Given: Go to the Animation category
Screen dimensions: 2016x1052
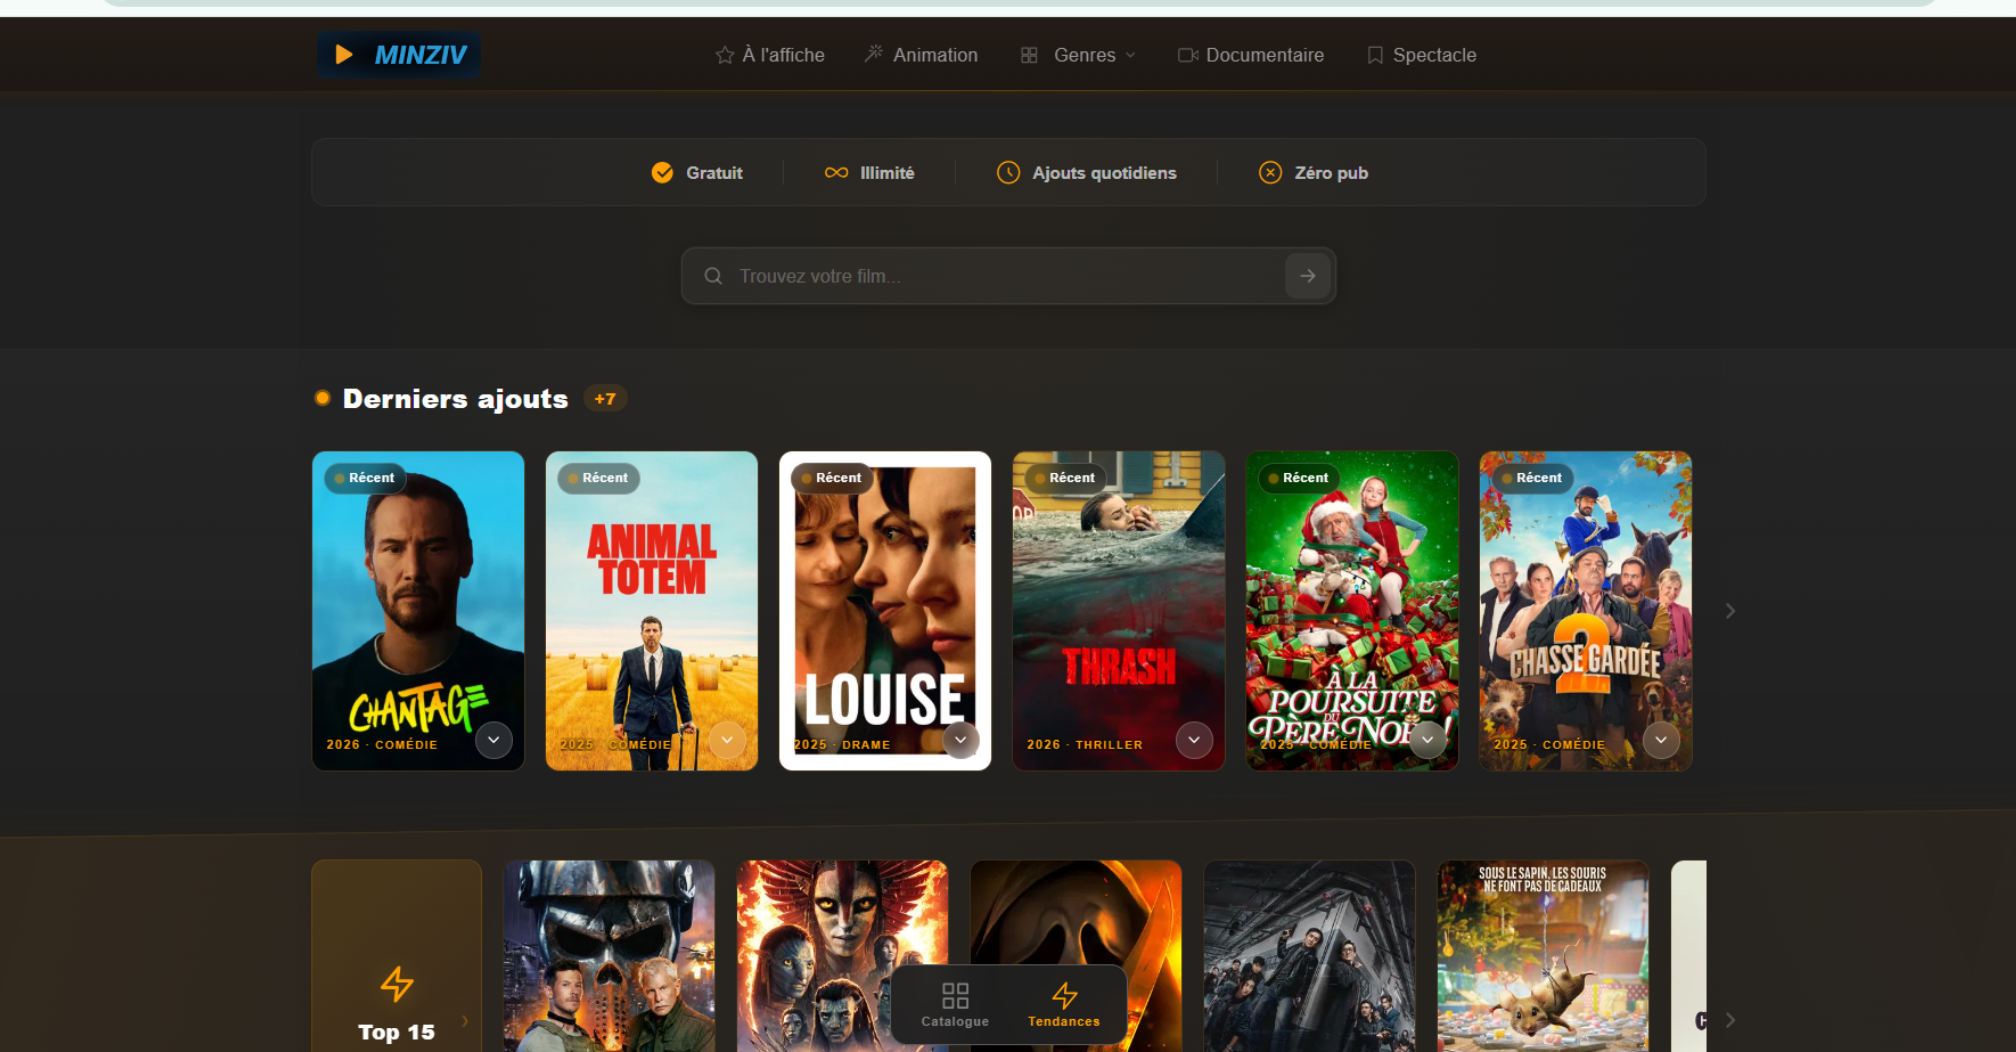Looking at the screenshot, I should (x=921, y=55).
